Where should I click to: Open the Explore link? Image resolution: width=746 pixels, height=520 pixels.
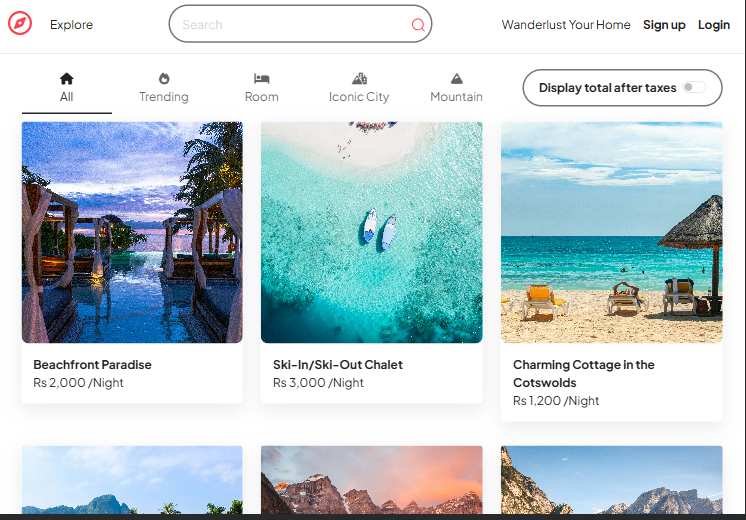pyautogui.click(x=71, y=25)
